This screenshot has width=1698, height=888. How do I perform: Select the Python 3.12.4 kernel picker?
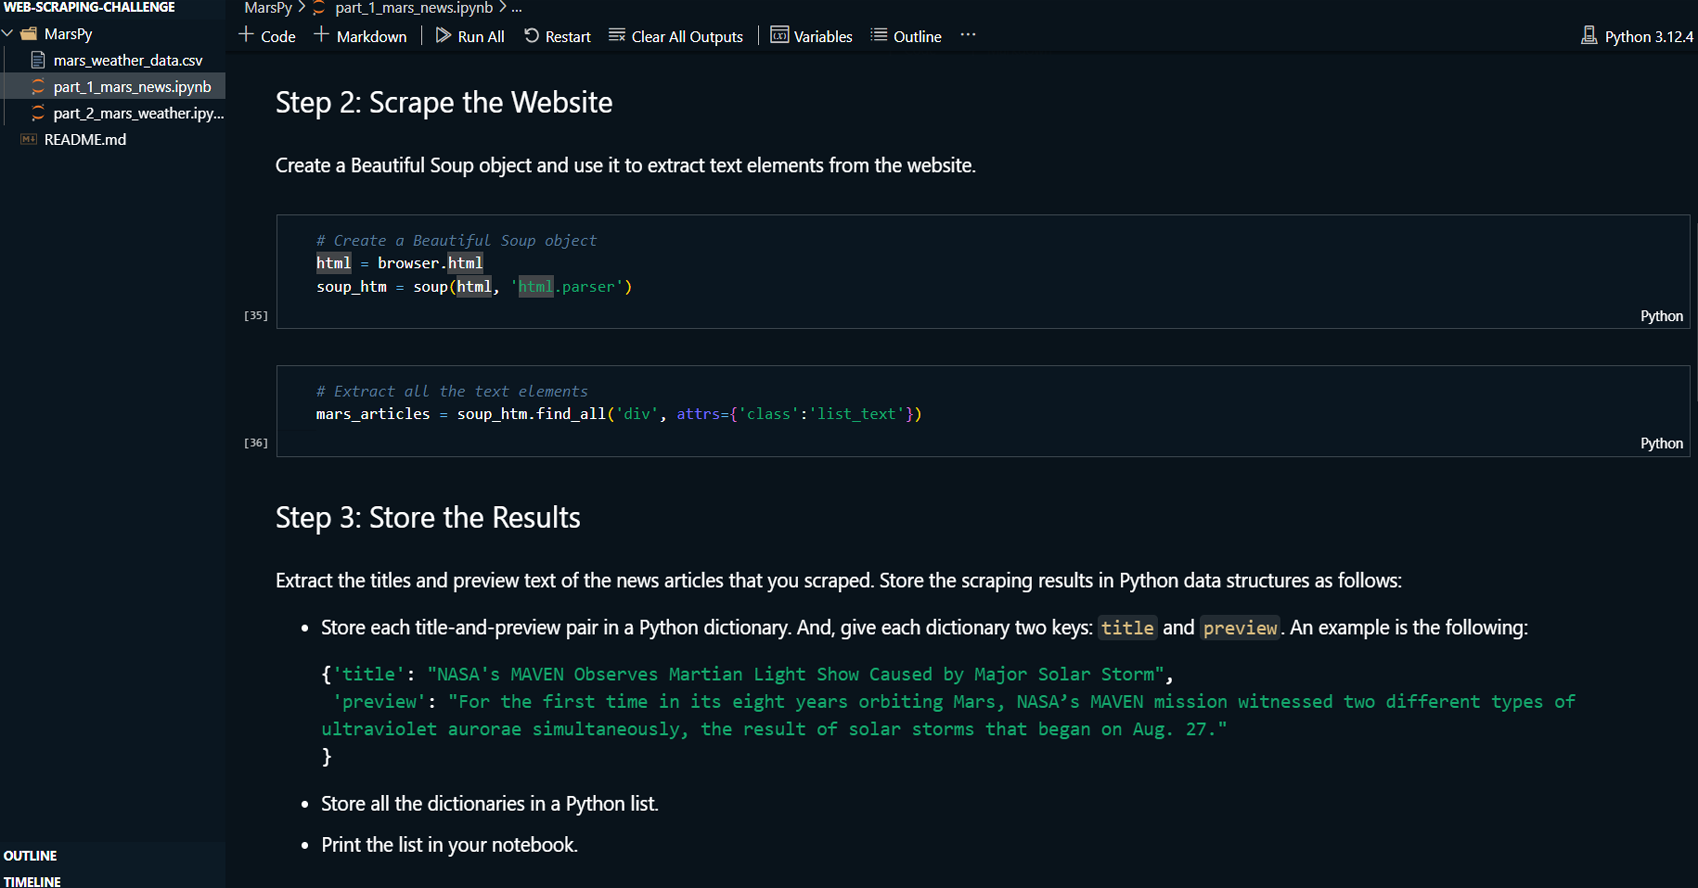coord(1637,36)
